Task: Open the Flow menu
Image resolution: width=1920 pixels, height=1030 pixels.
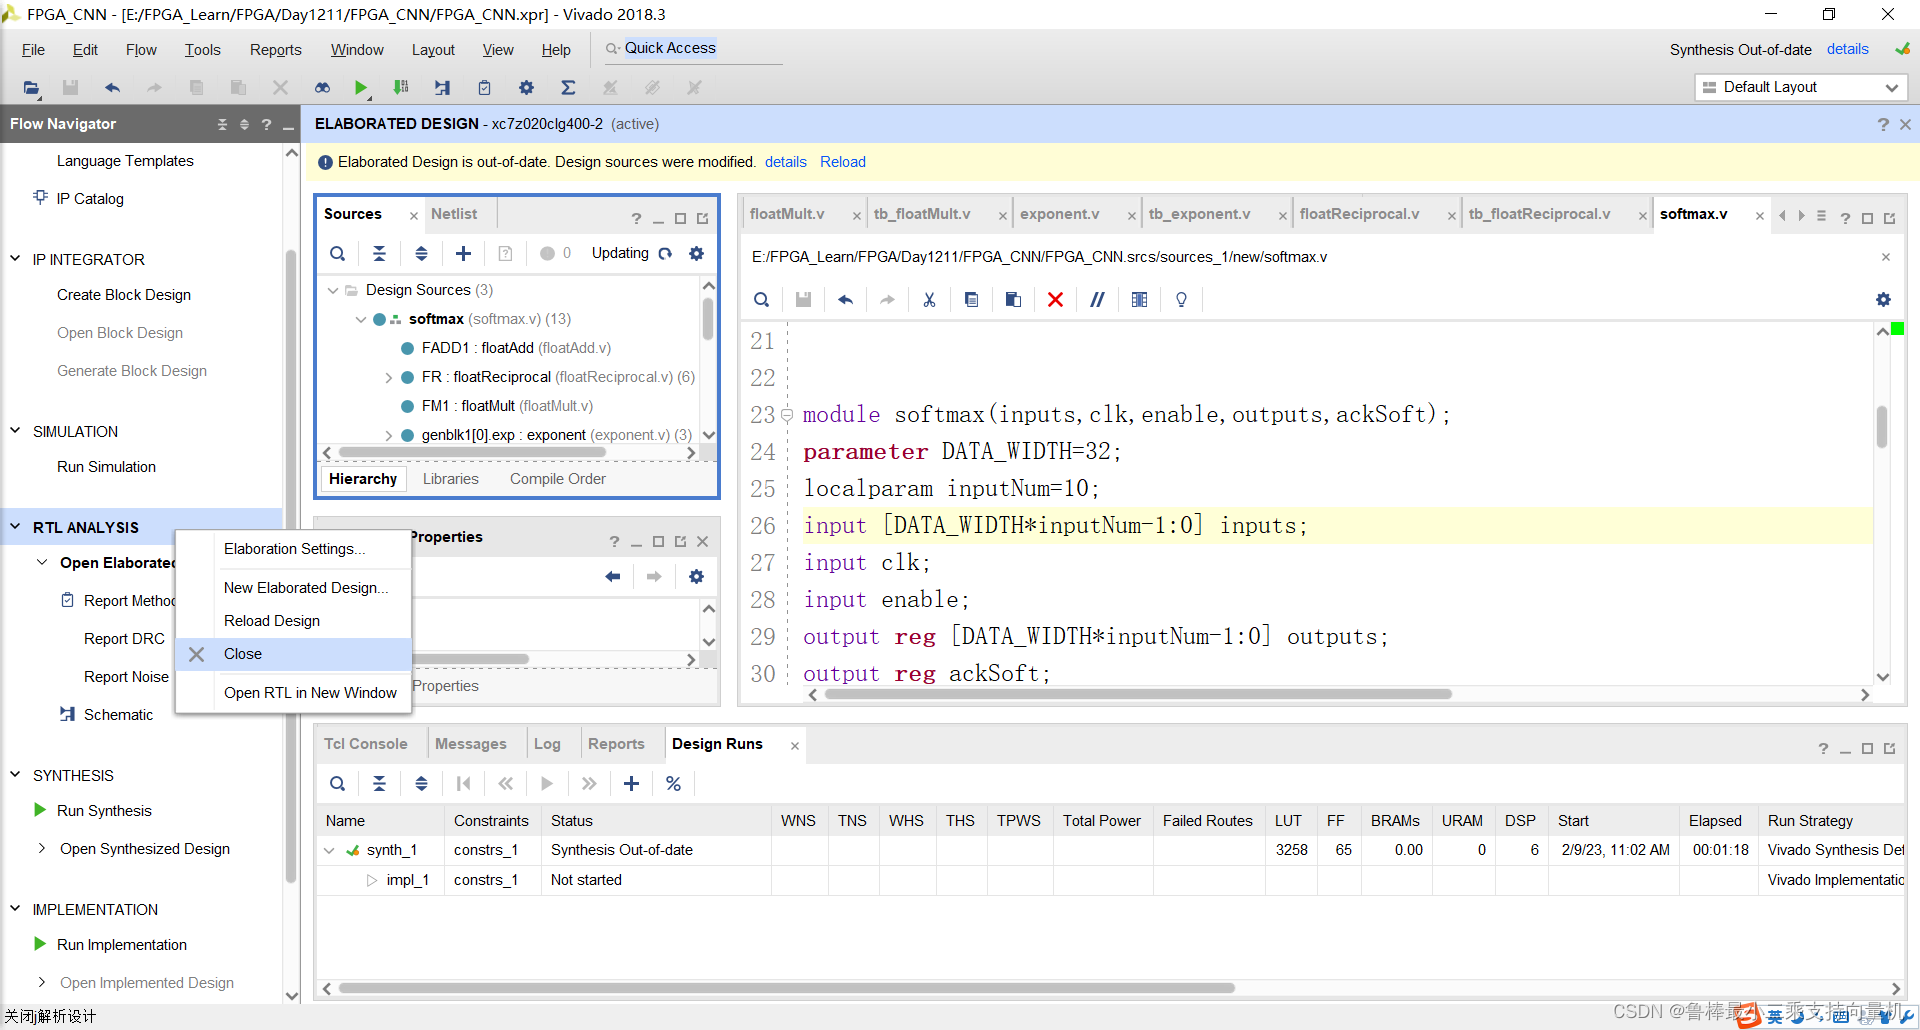Action: pos(141,50)
